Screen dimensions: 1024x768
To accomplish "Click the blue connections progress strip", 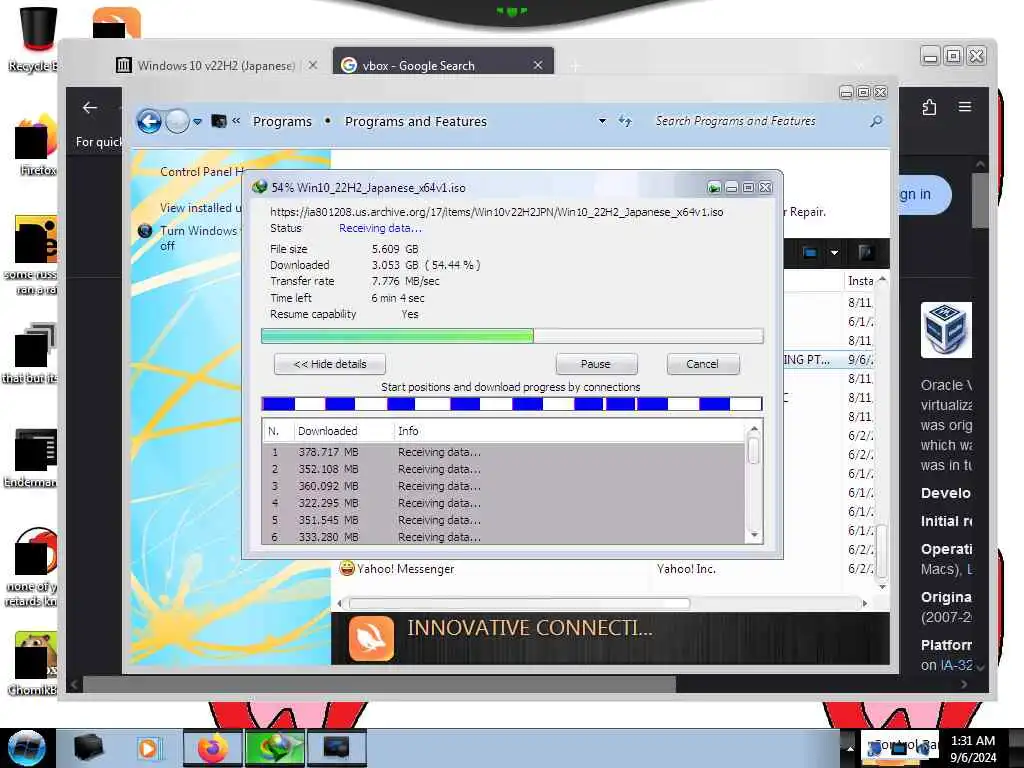I will point(511,404).
